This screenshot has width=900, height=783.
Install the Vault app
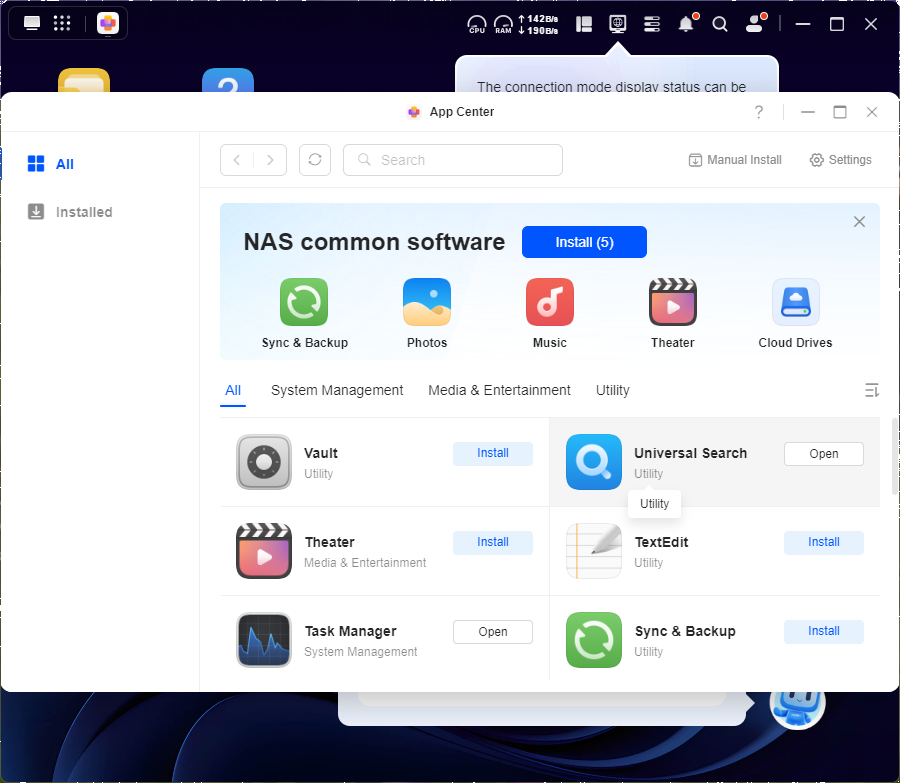pyautogui.click(x=493, y=453)
